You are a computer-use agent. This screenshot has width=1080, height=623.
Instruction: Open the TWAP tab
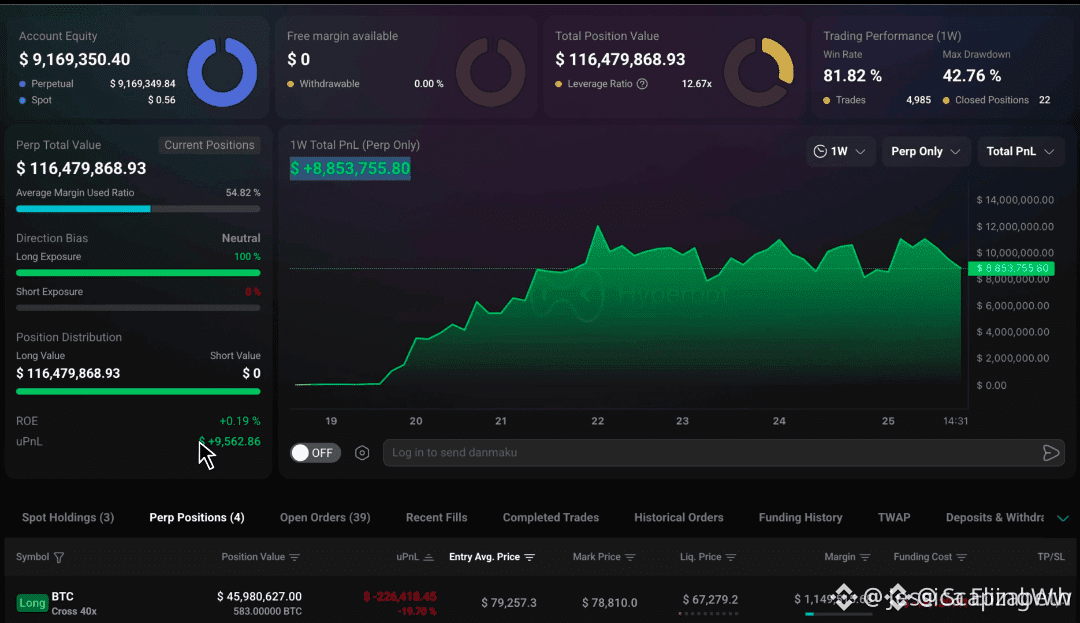(894, 518)
